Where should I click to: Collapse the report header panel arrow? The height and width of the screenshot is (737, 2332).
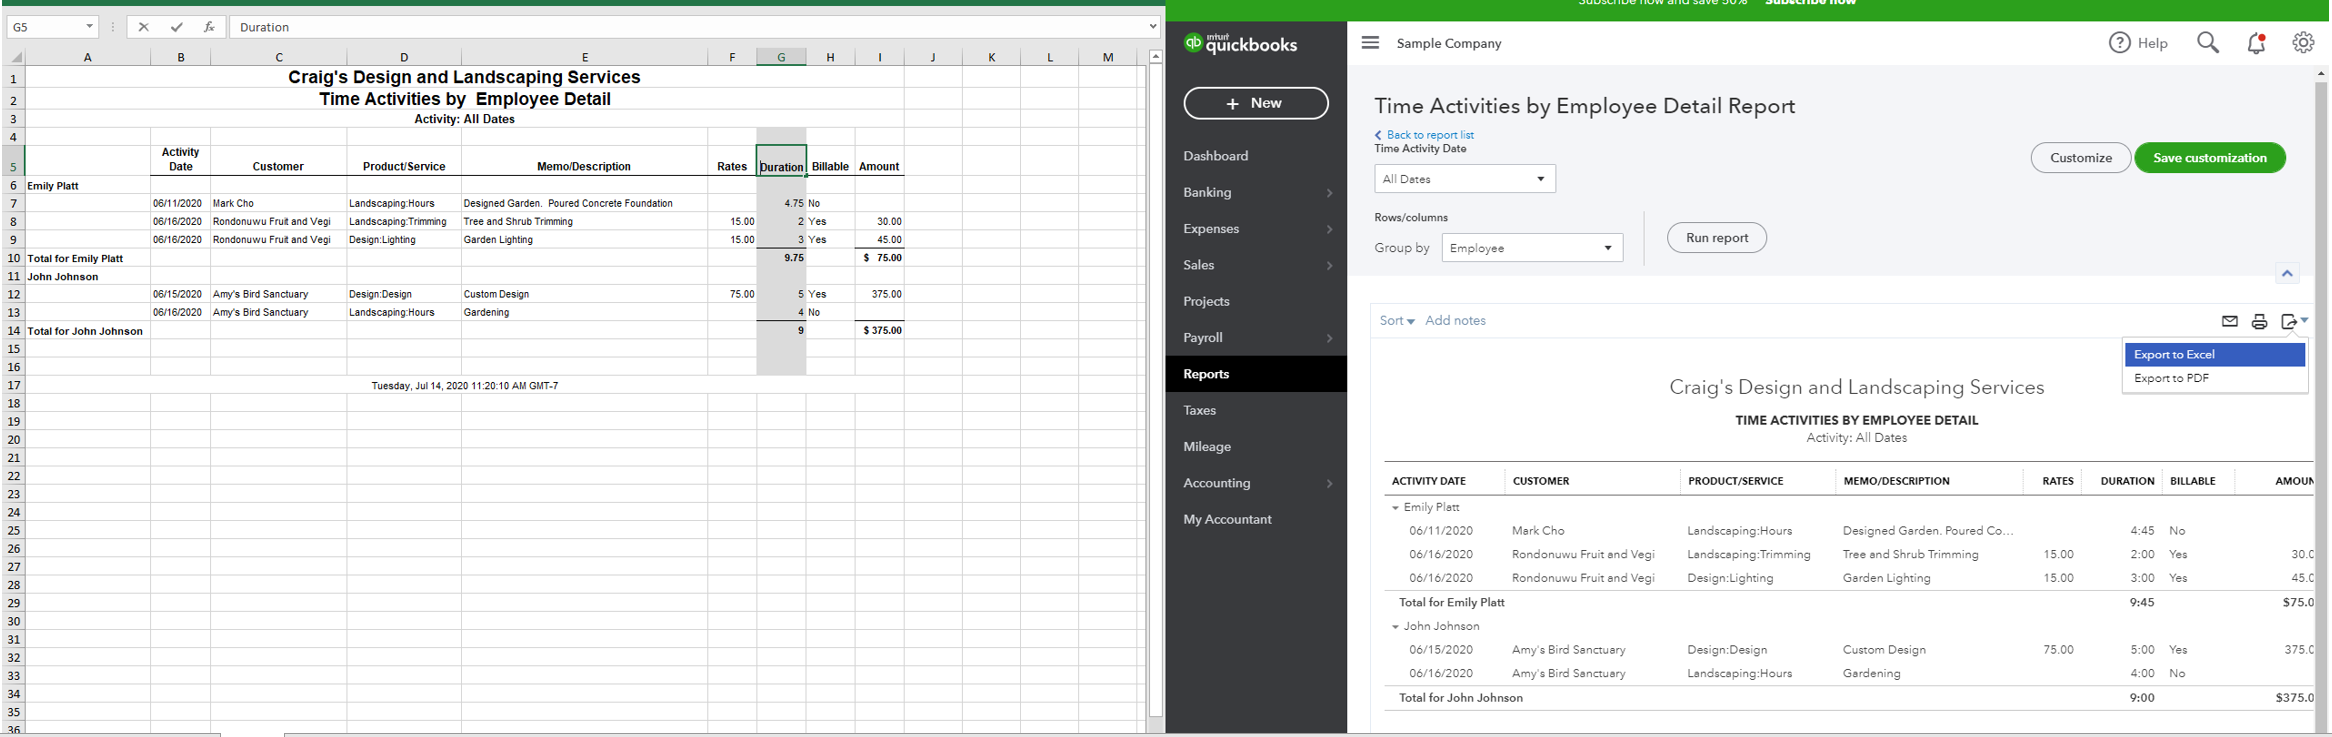pyautogui.click(x=2287, y=273)
